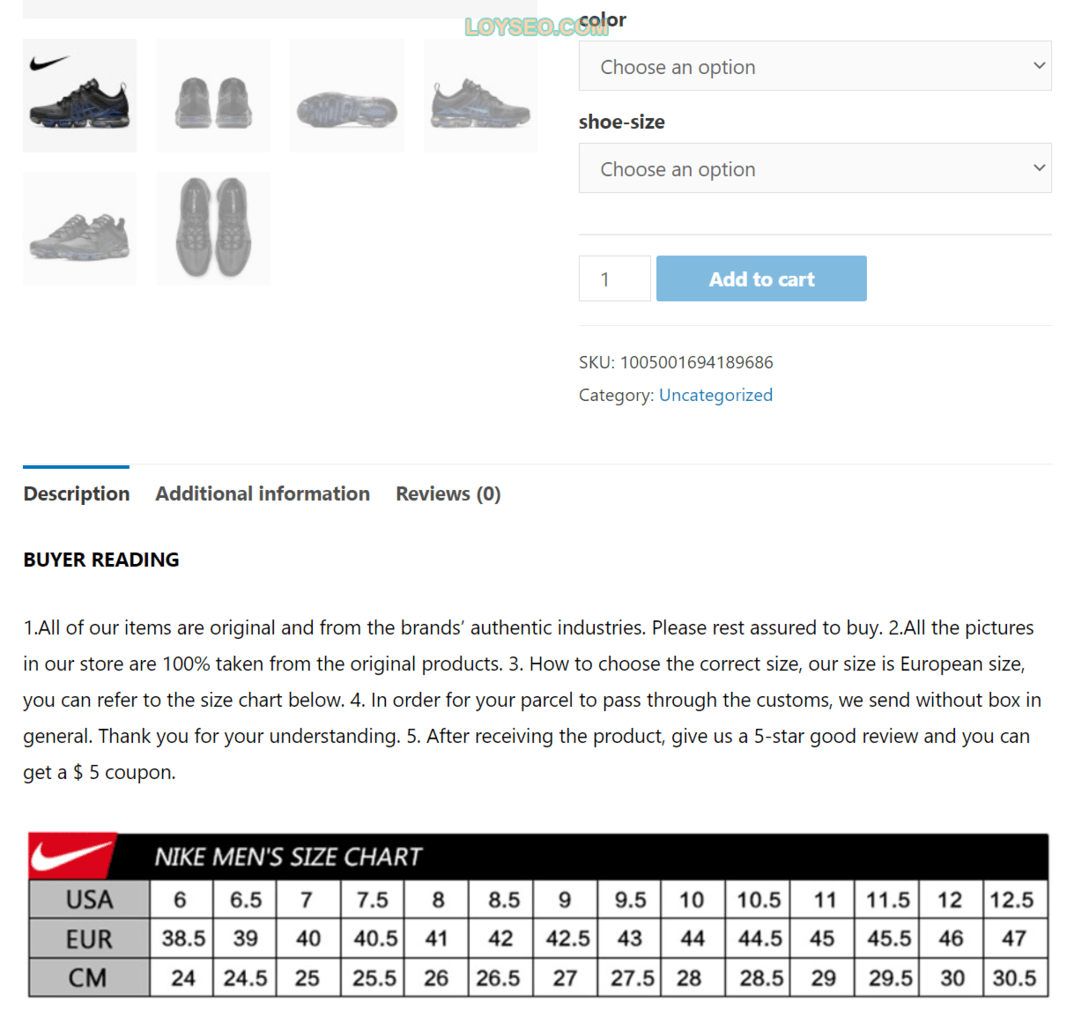Select the left-facing side view thumbnail
The image size is (1074, 1024).
pyautogui.click(x=480, y=95)
